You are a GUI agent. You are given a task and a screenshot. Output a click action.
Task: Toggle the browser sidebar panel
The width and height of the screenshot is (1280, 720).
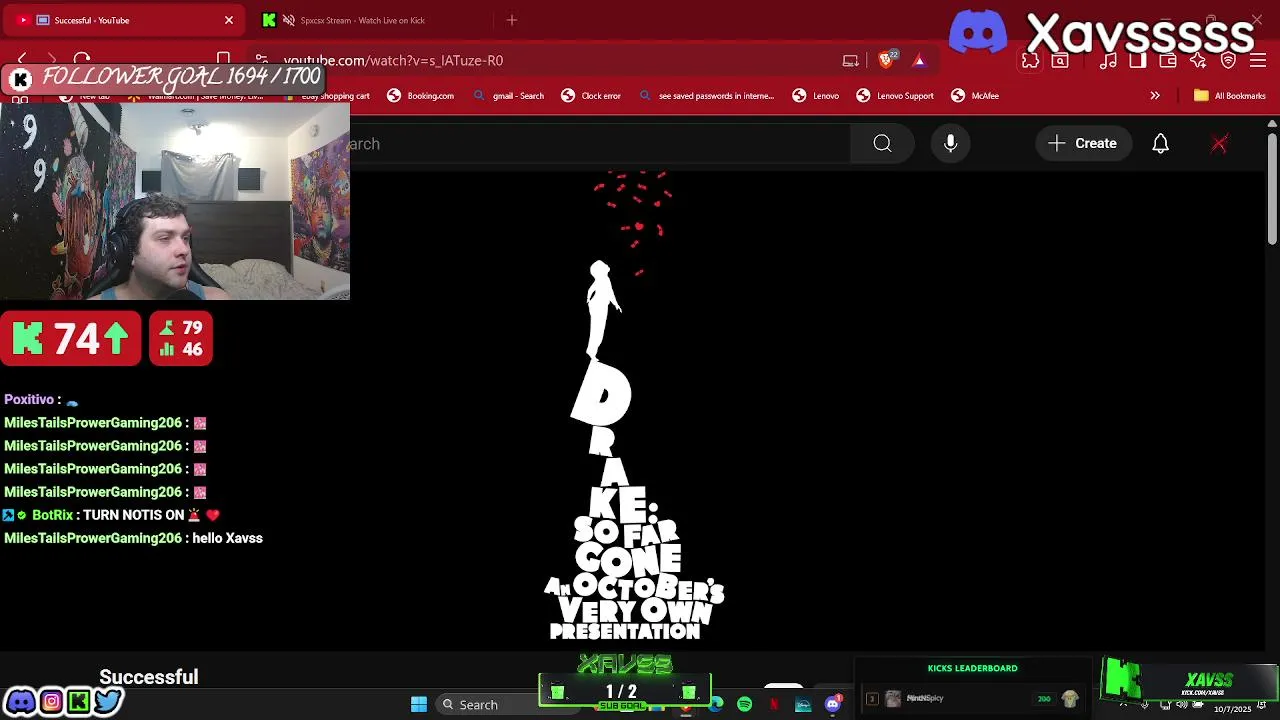[1138, 60]
